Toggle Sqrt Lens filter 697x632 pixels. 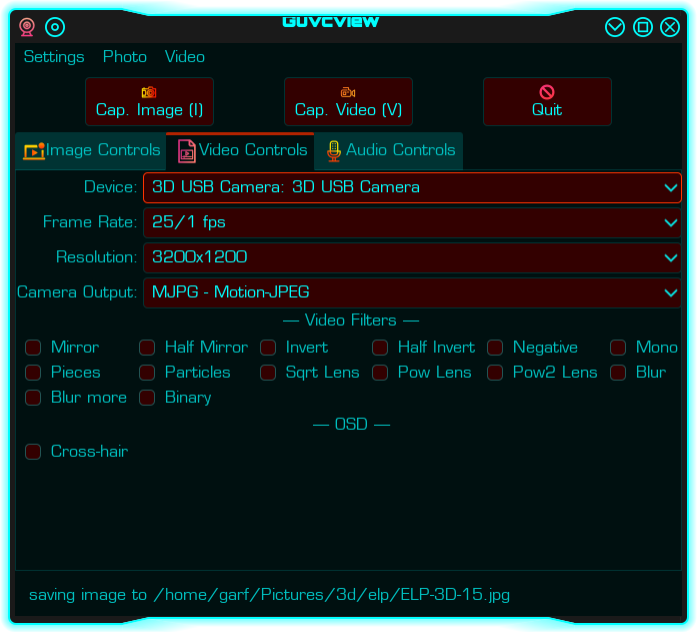[268, 372]
